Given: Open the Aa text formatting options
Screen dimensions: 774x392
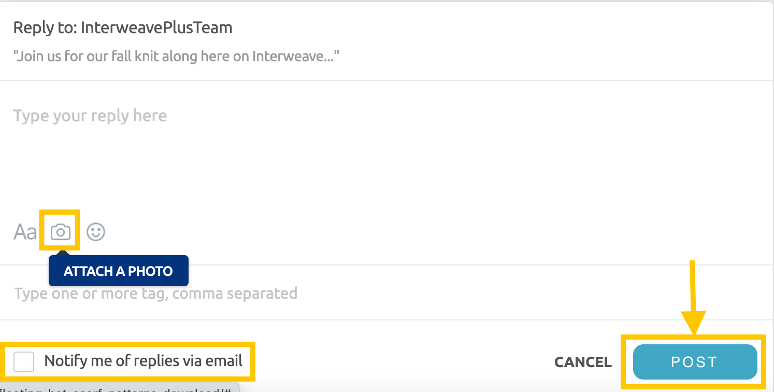Looking at the screenshot, I should click(x=25, y=232).
